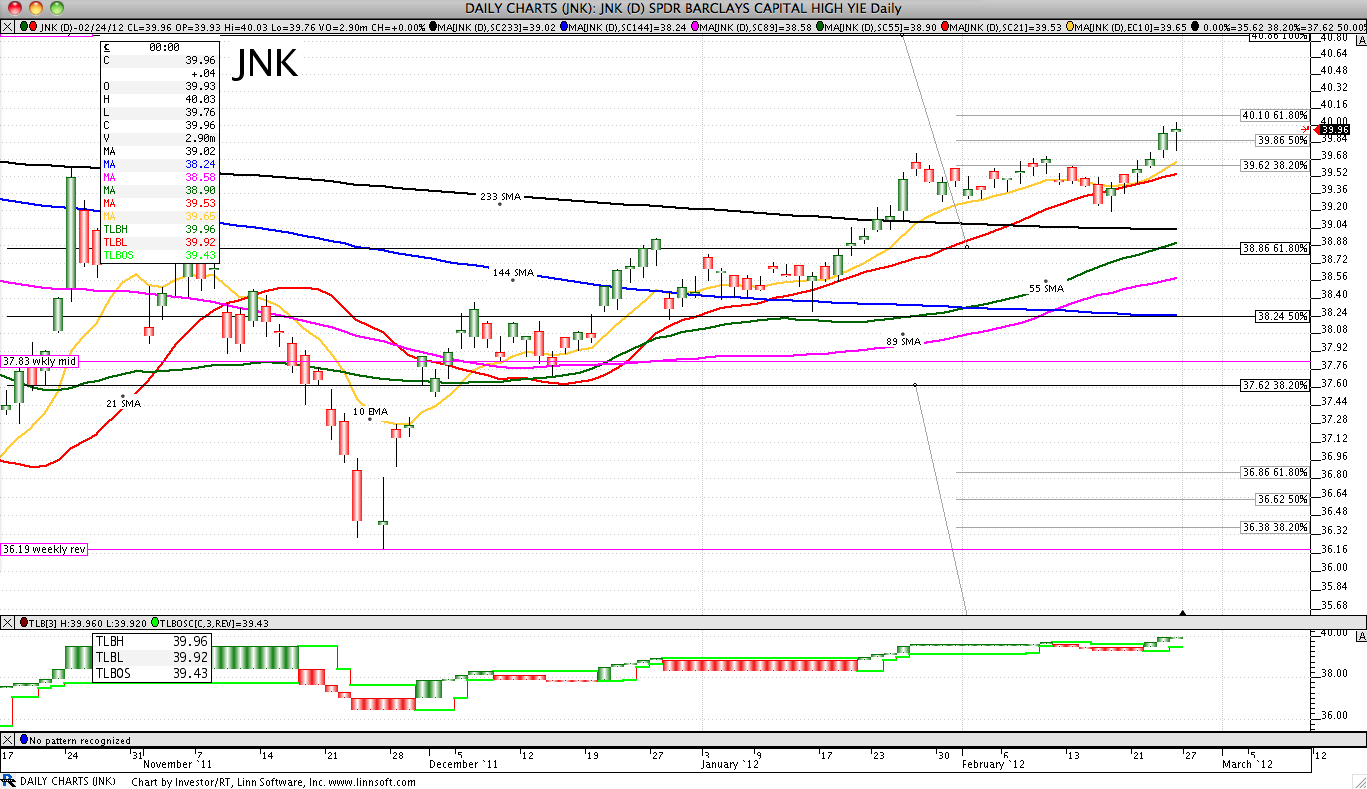Click the '144 SMA' annotation
1367x789 pixels.
[x=512, y=272]
